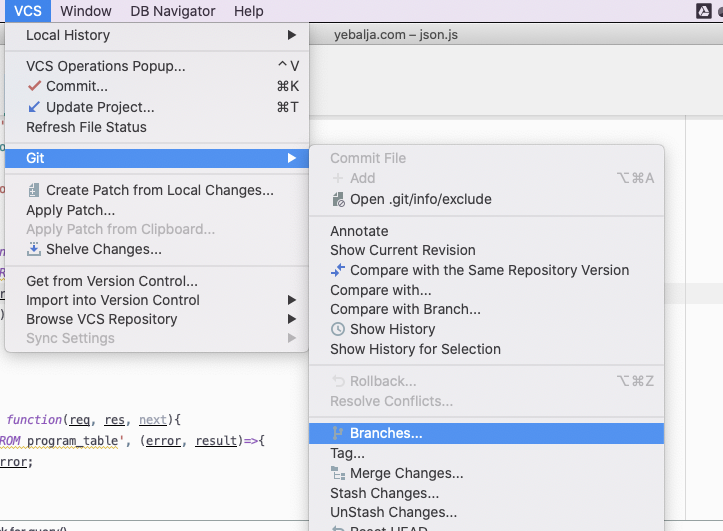Select Apply Patch... entry
Viewport: 723px width, 531px height.
tap(157, 210)
